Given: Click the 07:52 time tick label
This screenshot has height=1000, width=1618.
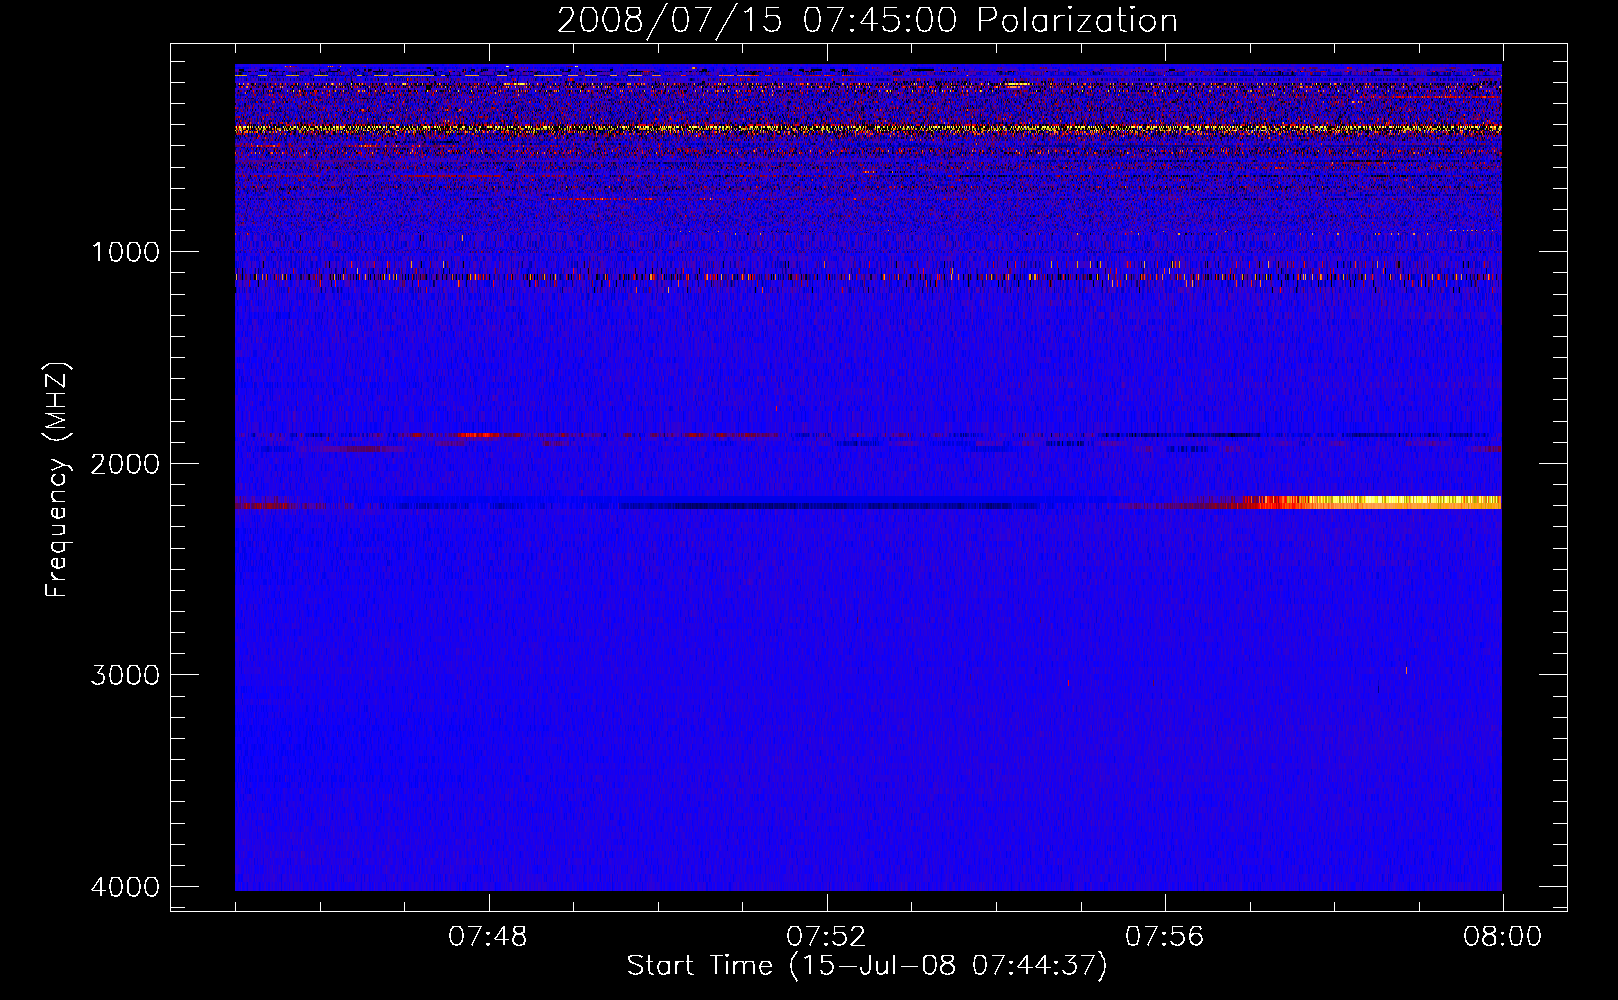Looking at the screenshot, I should [826, 937].
